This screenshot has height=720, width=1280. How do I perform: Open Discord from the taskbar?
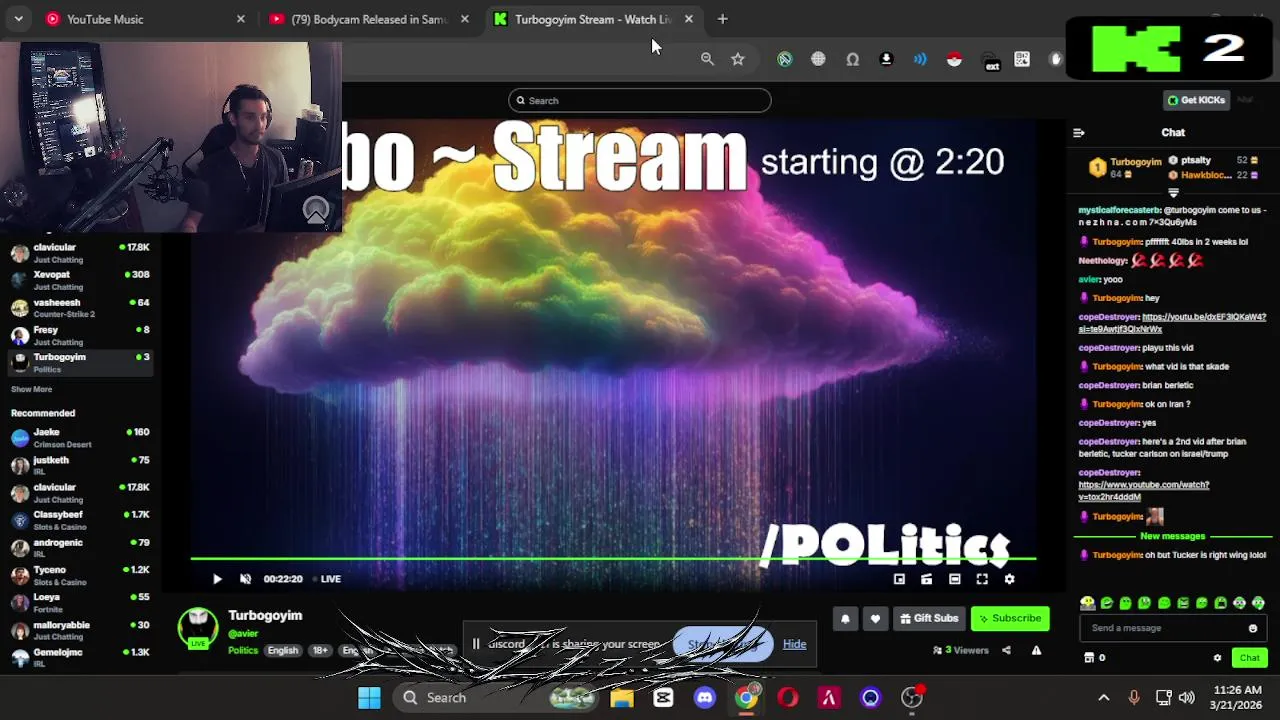705,698
